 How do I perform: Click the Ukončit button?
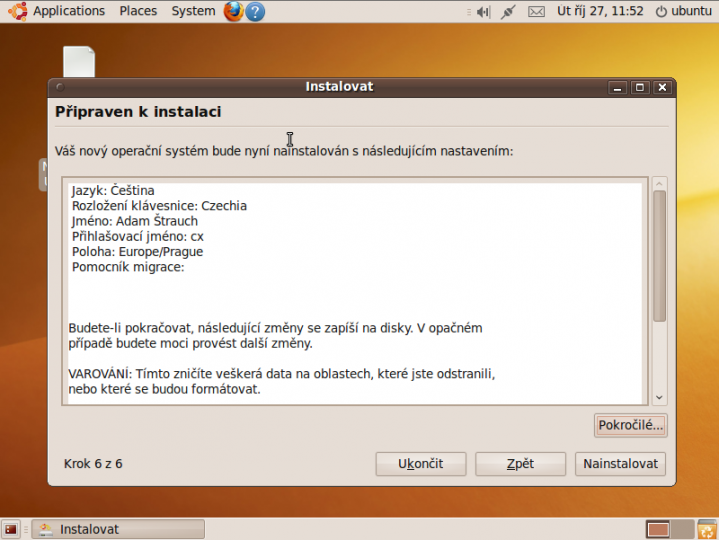tap(420, 464)
